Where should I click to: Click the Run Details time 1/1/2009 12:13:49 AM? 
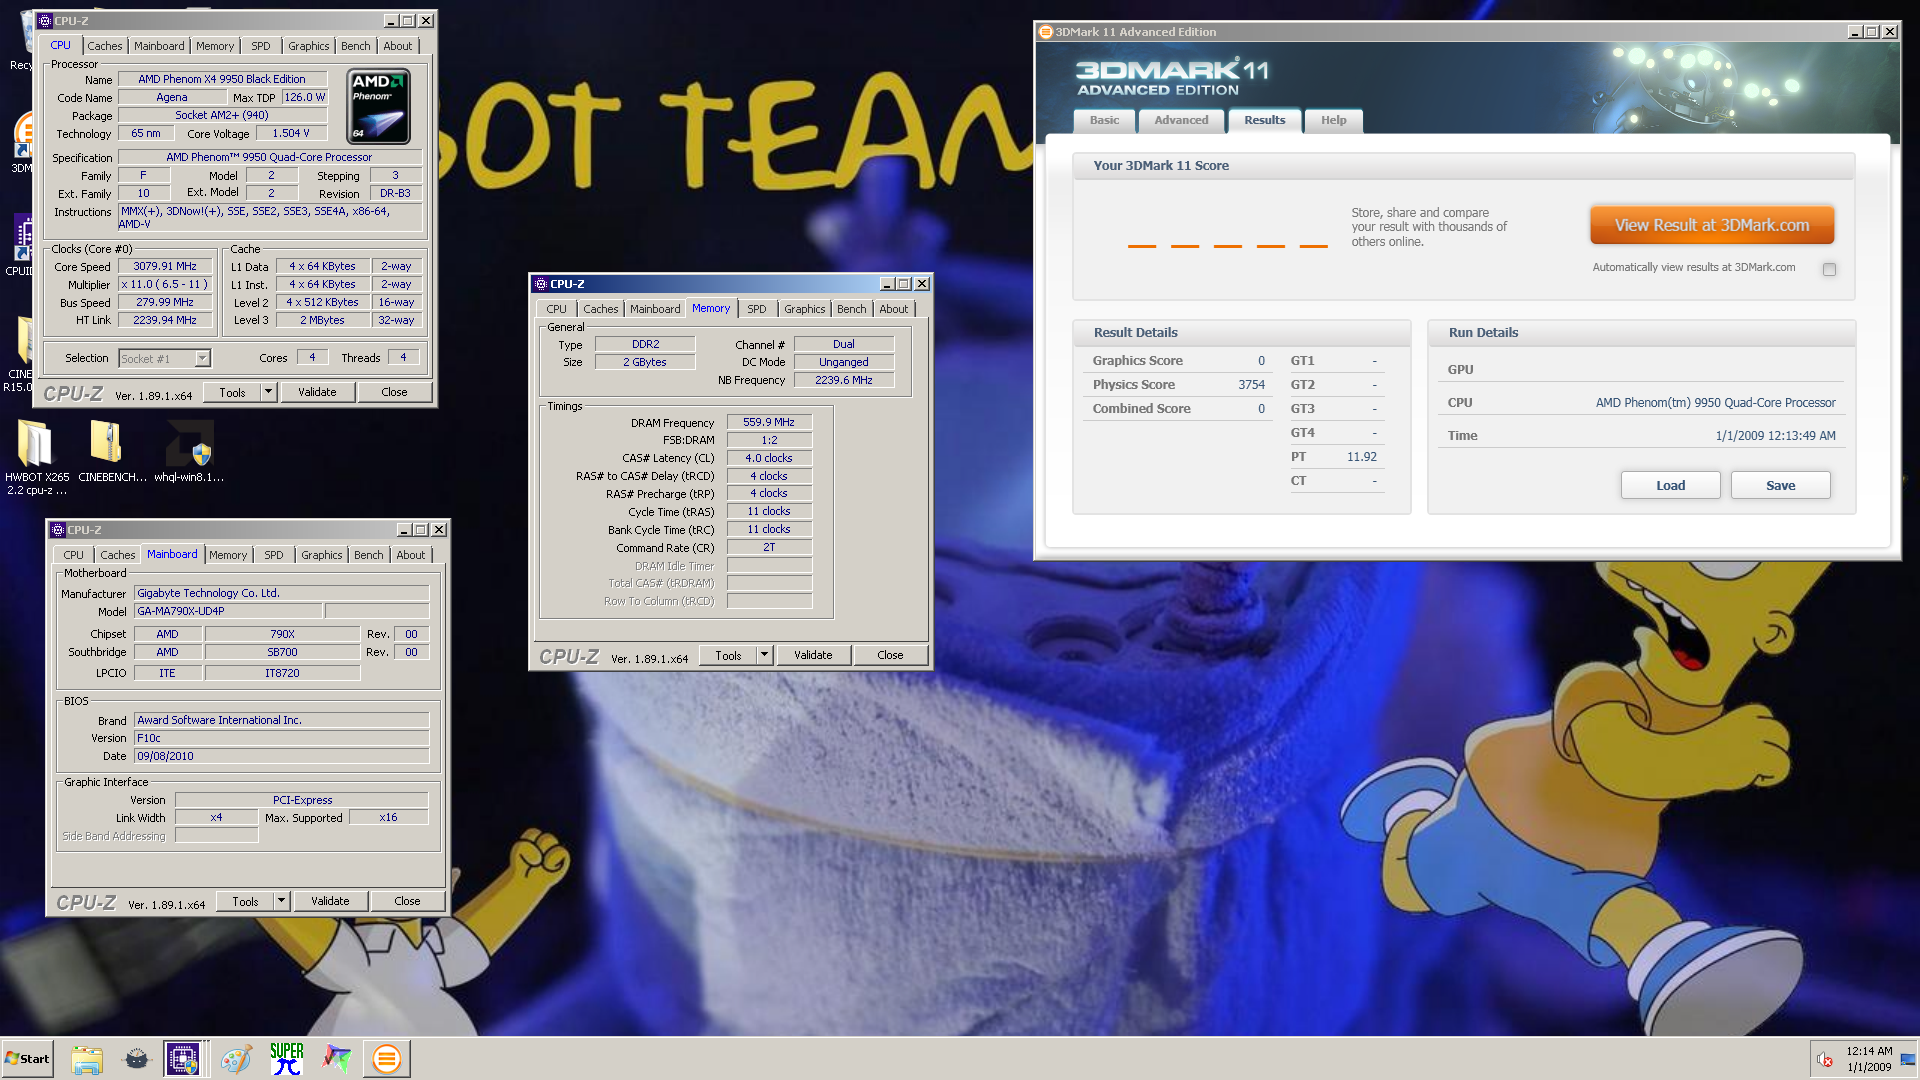[1775, 436]
